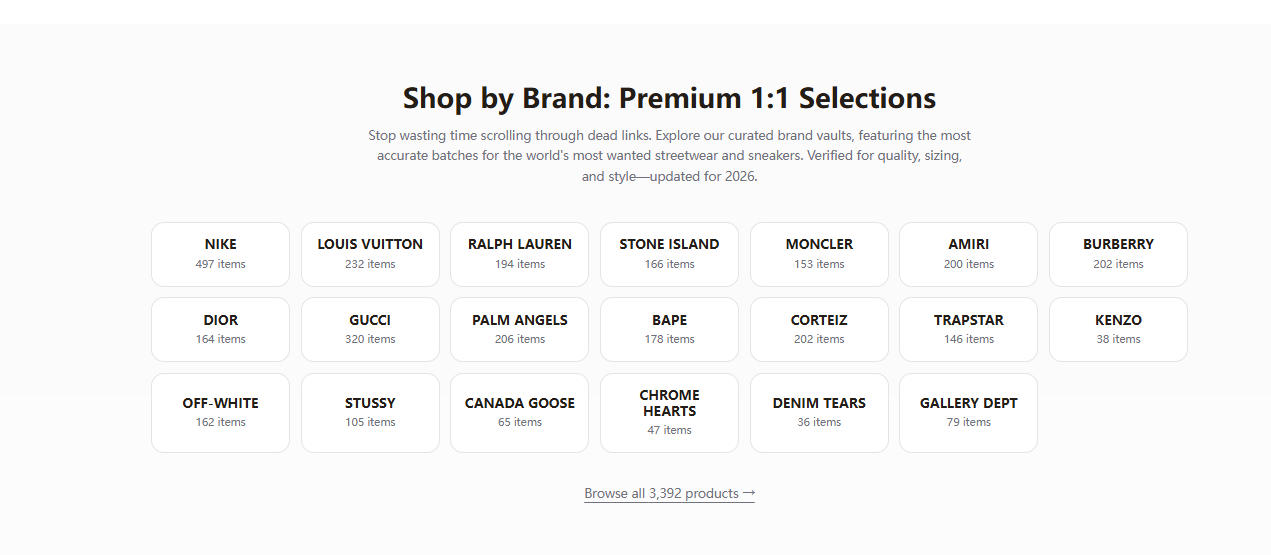Screen dimensions: 1271x555
Task: Open the Denim Tears brand tile
Action: tap(819, 412)
